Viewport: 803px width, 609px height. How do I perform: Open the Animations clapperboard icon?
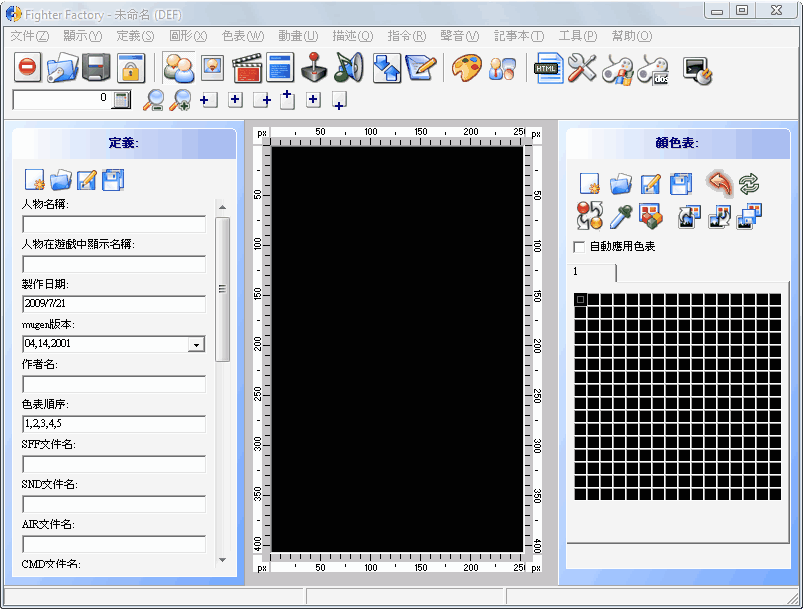(x=247, y=67)
